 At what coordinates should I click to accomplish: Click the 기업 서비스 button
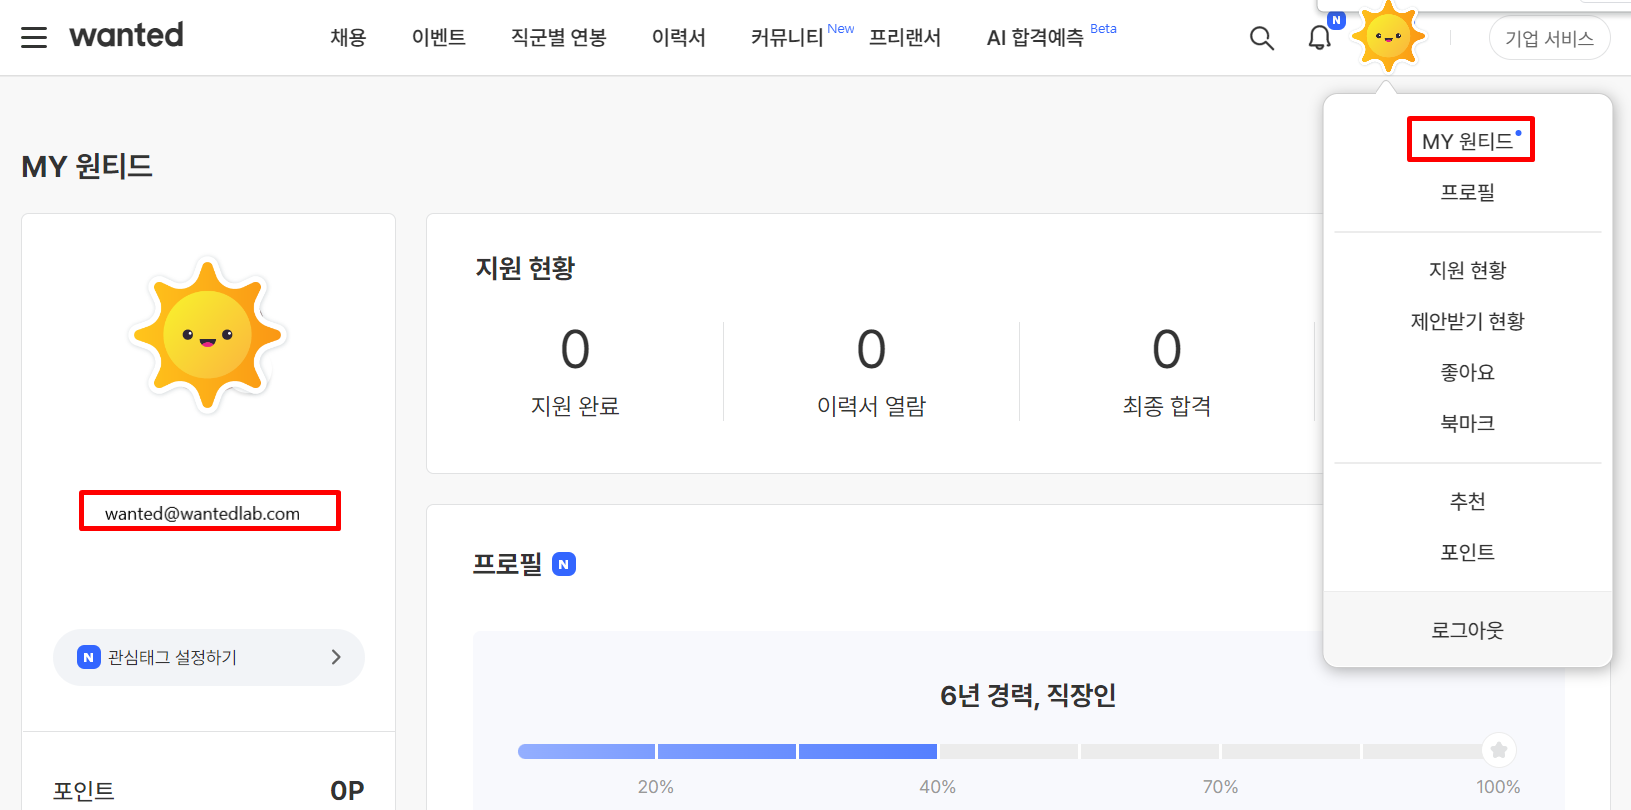pos(1549,38)
